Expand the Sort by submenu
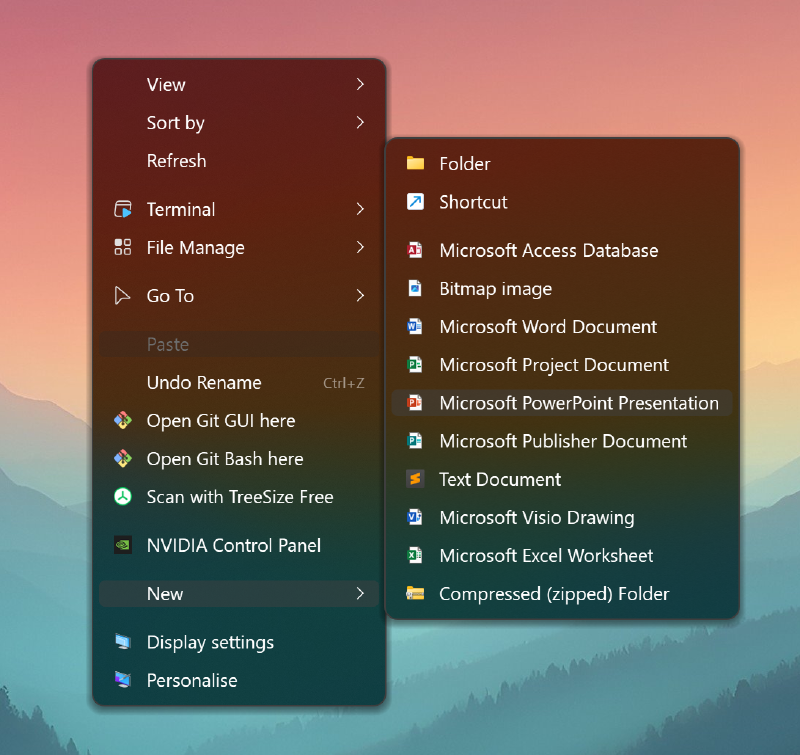 click(360, 123)
